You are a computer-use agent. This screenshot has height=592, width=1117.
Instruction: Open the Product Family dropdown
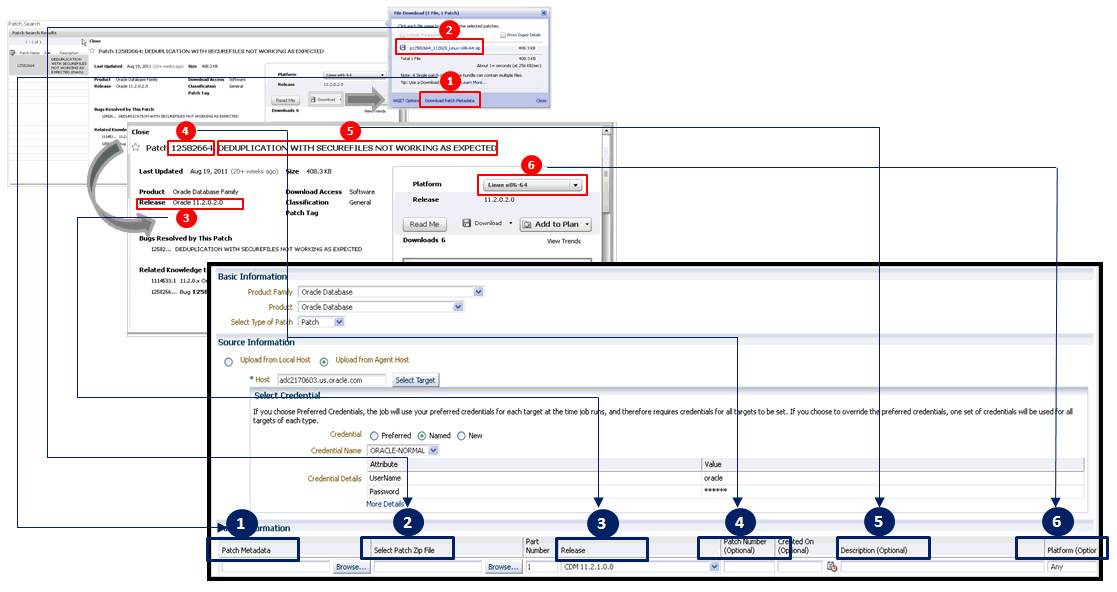390,291
